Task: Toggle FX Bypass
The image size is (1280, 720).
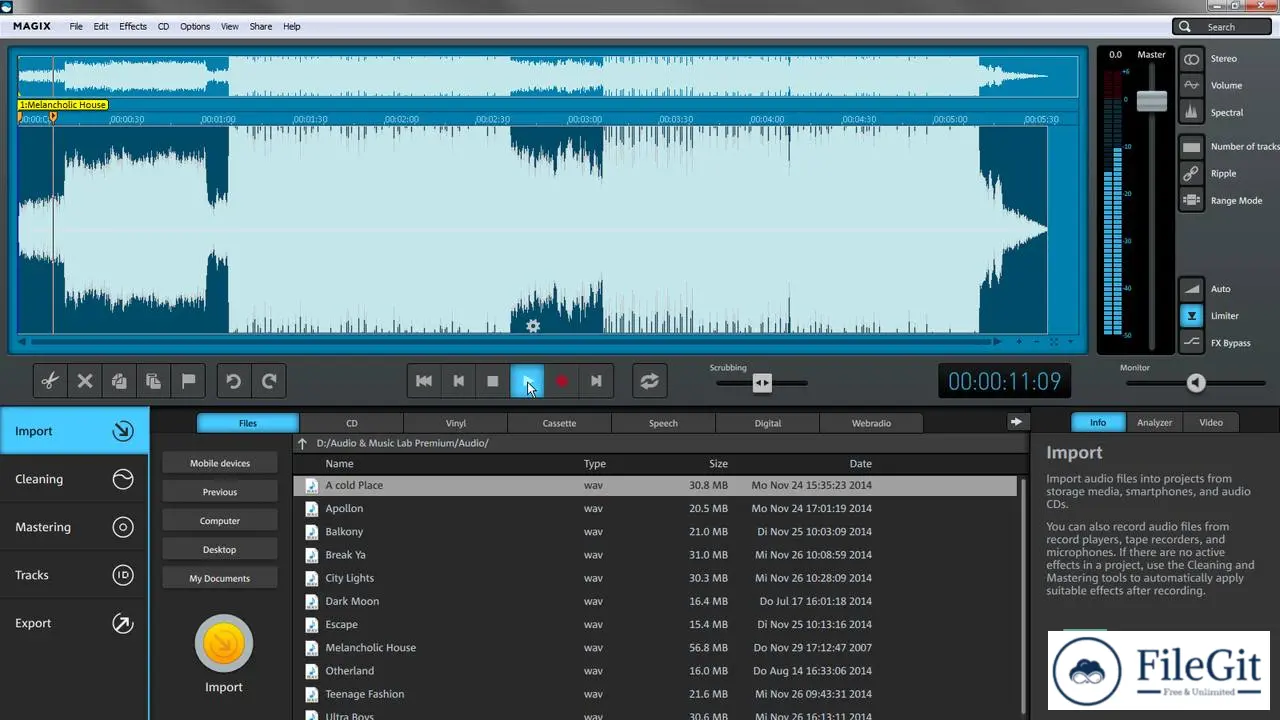Action: (1191, 343)
